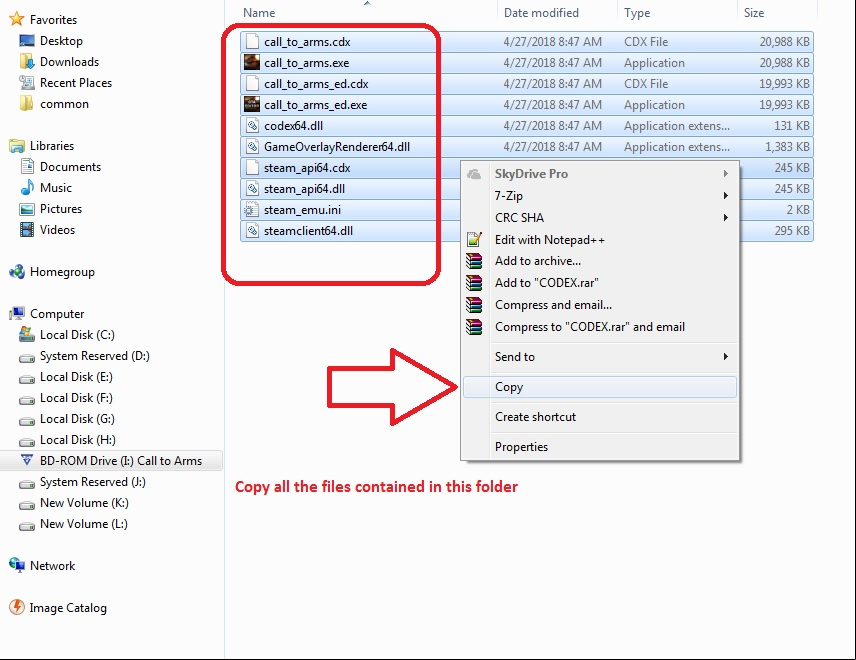Open System Reserved (J:) drive
This screenshot has width=856, height=660.
(x=93, y=481)
